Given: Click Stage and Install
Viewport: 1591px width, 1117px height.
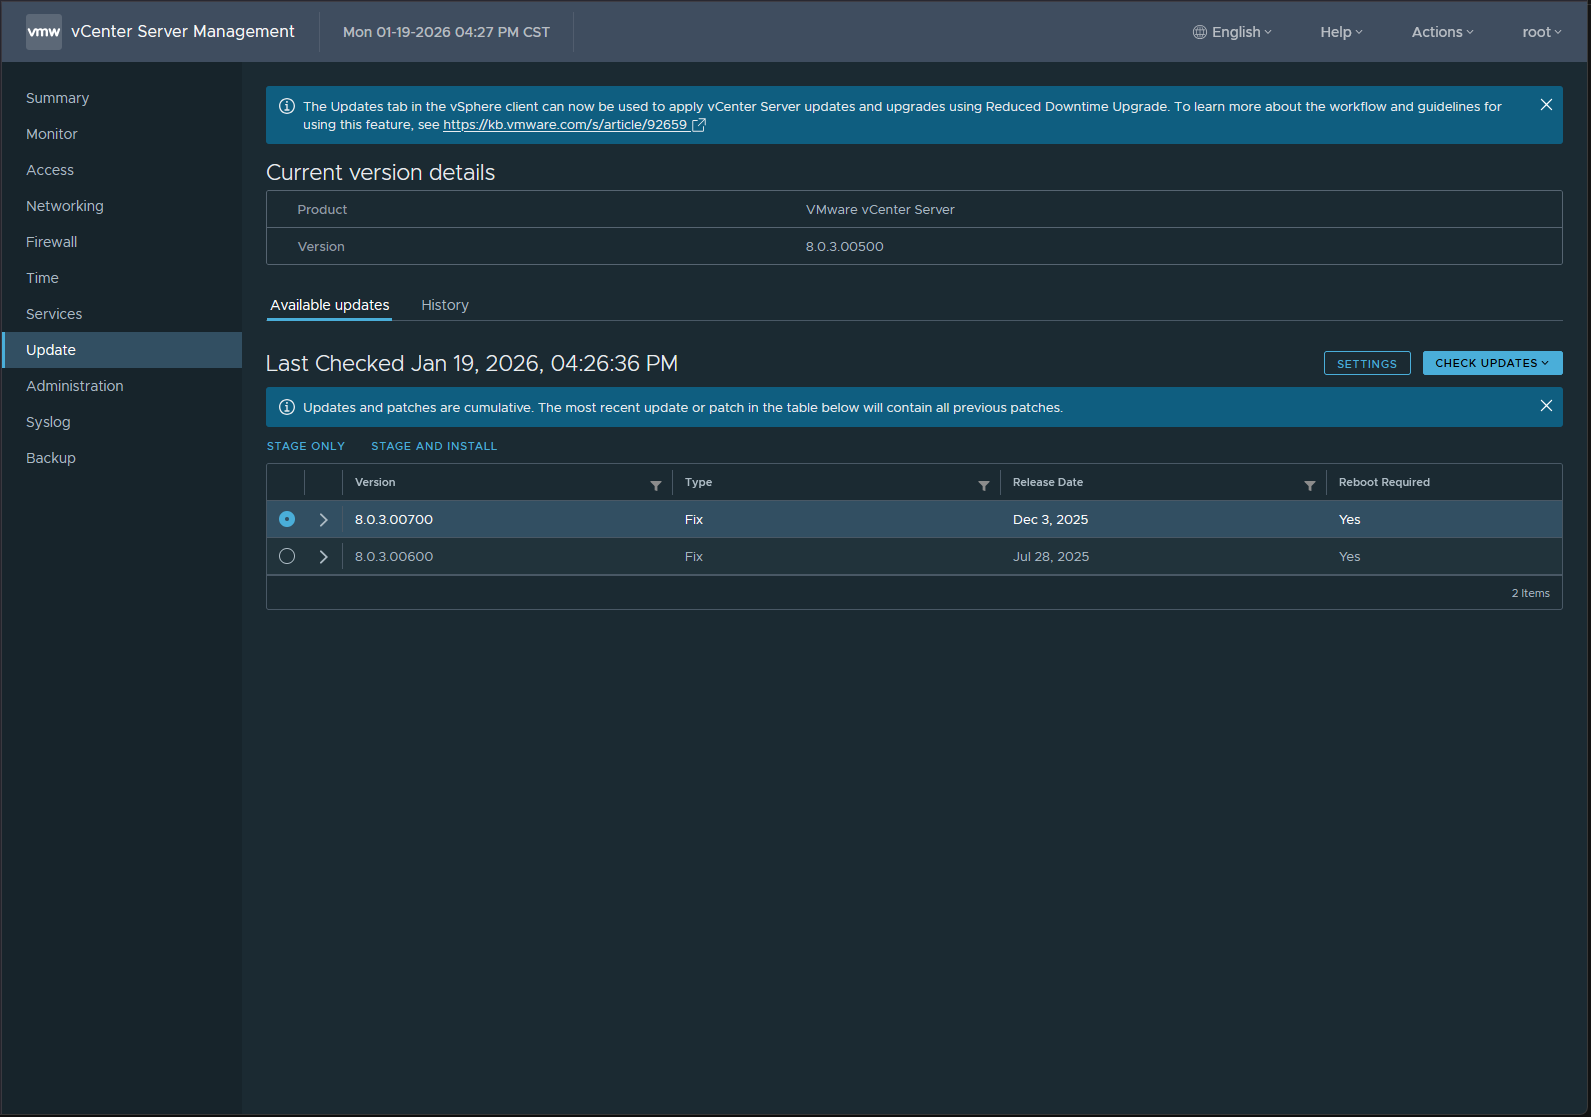Looking at the screenshot, I should [x=434, y=446].
